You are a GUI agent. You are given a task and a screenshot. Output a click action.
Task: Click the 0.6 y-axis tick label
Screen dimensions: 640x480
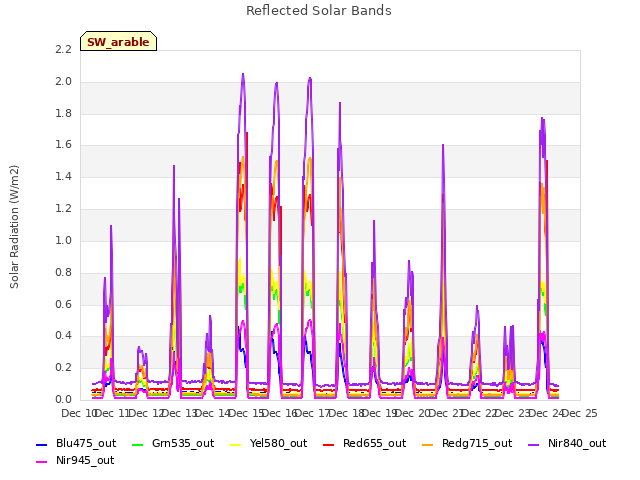[63, 304]
